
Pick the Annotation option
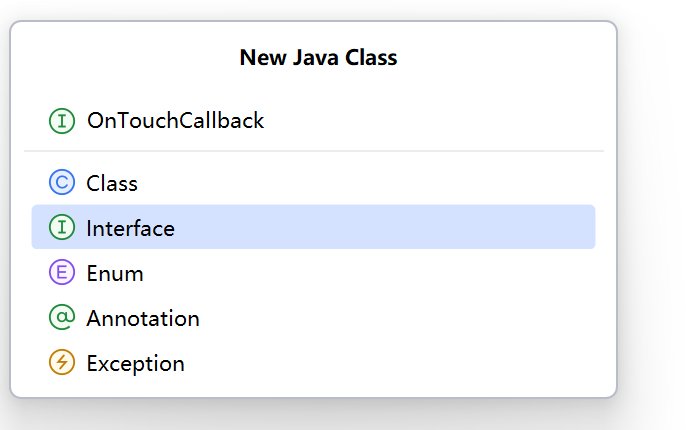click(x=313, y=318)
